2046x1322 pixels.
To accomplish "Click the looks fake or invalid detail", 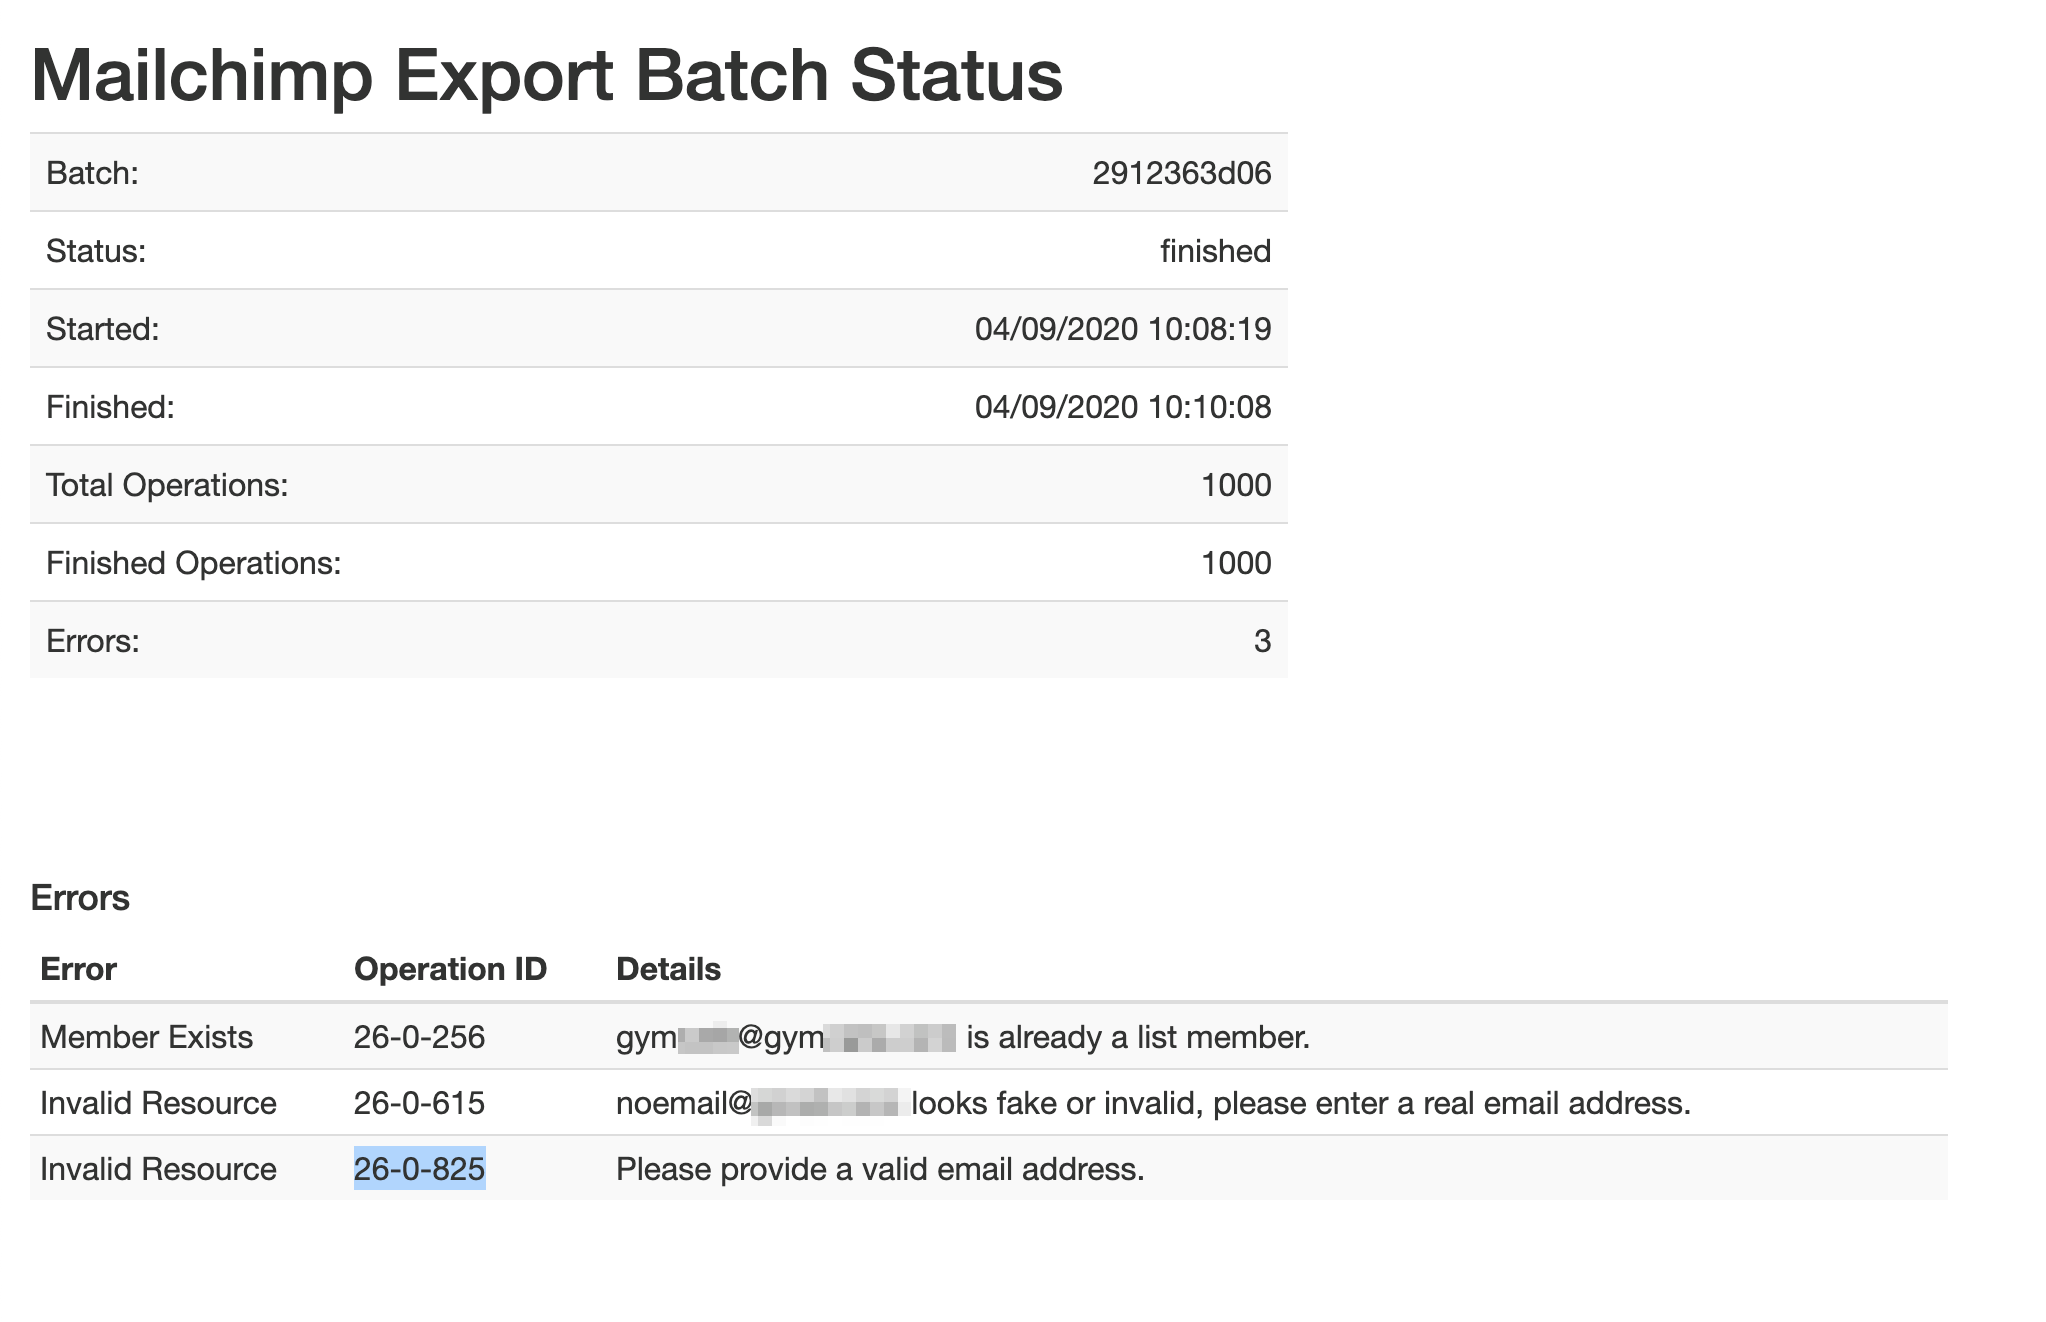I will [x=1153, y=1103].
